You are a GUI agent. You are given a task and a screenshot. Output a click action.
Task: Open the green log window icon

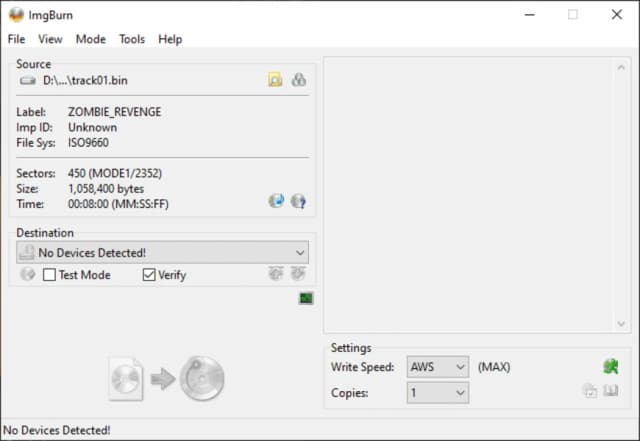point(306,298)
